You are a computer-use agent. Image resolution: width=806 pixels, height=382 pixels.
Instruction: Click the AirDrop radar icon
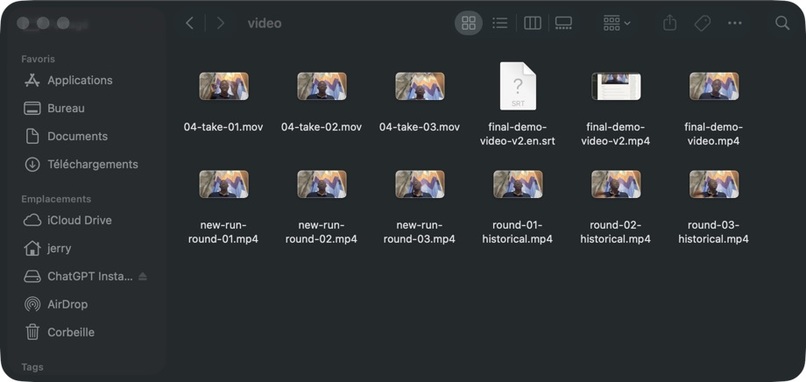pyautogui.click(x=32, y=304)
